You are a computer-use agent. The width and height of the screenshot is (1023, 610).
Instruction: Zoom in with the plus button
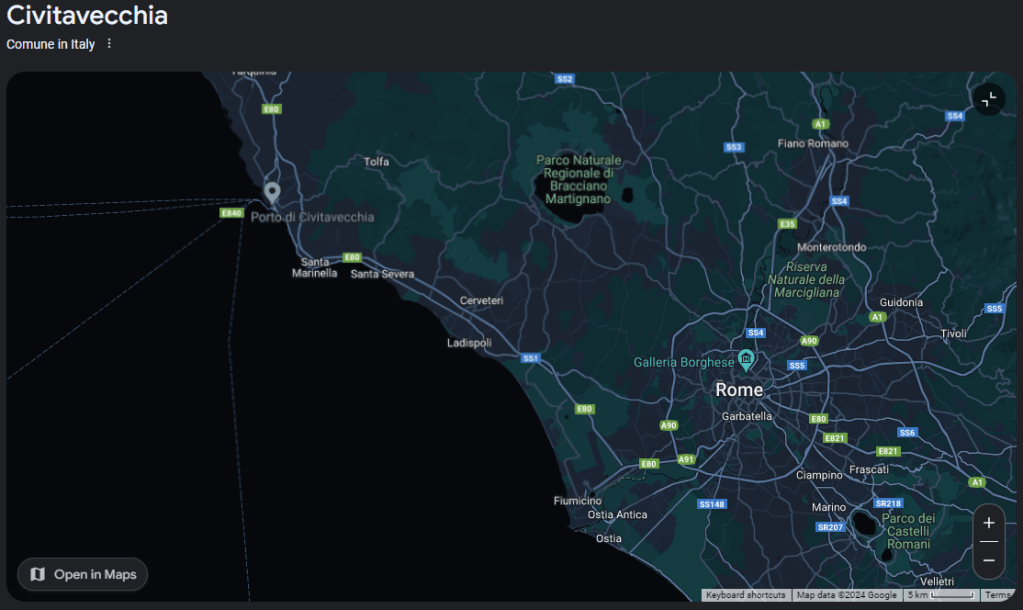coord(989,523)
